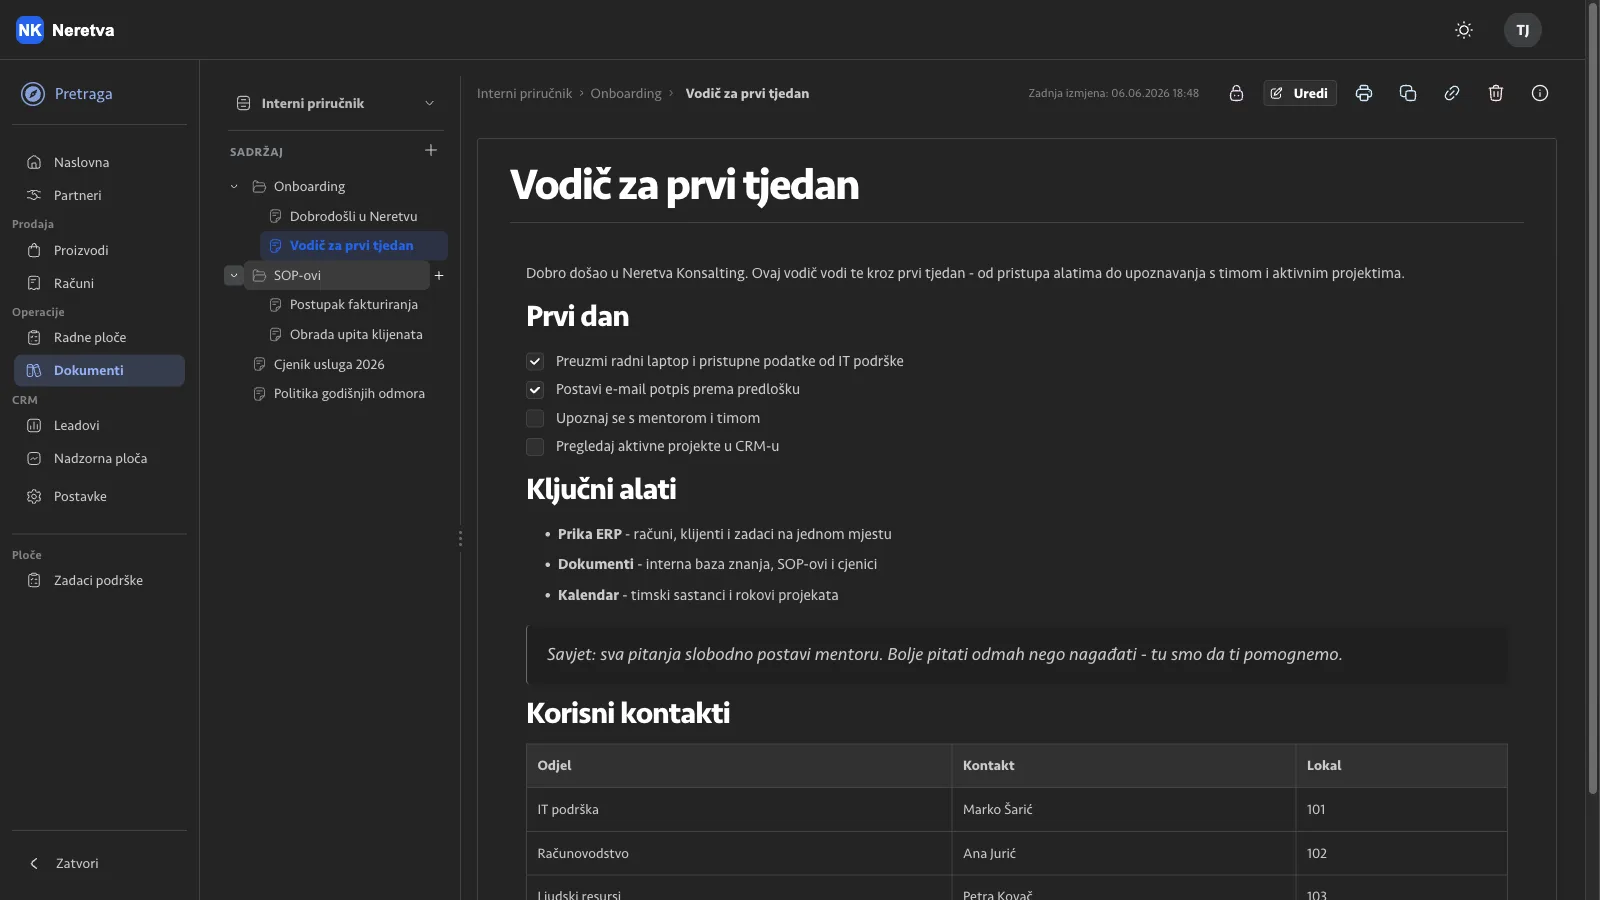Viewport: 1600px width, 900px height.
Task: Click Savjet quote block
Action: click(x=1016, y=654)
